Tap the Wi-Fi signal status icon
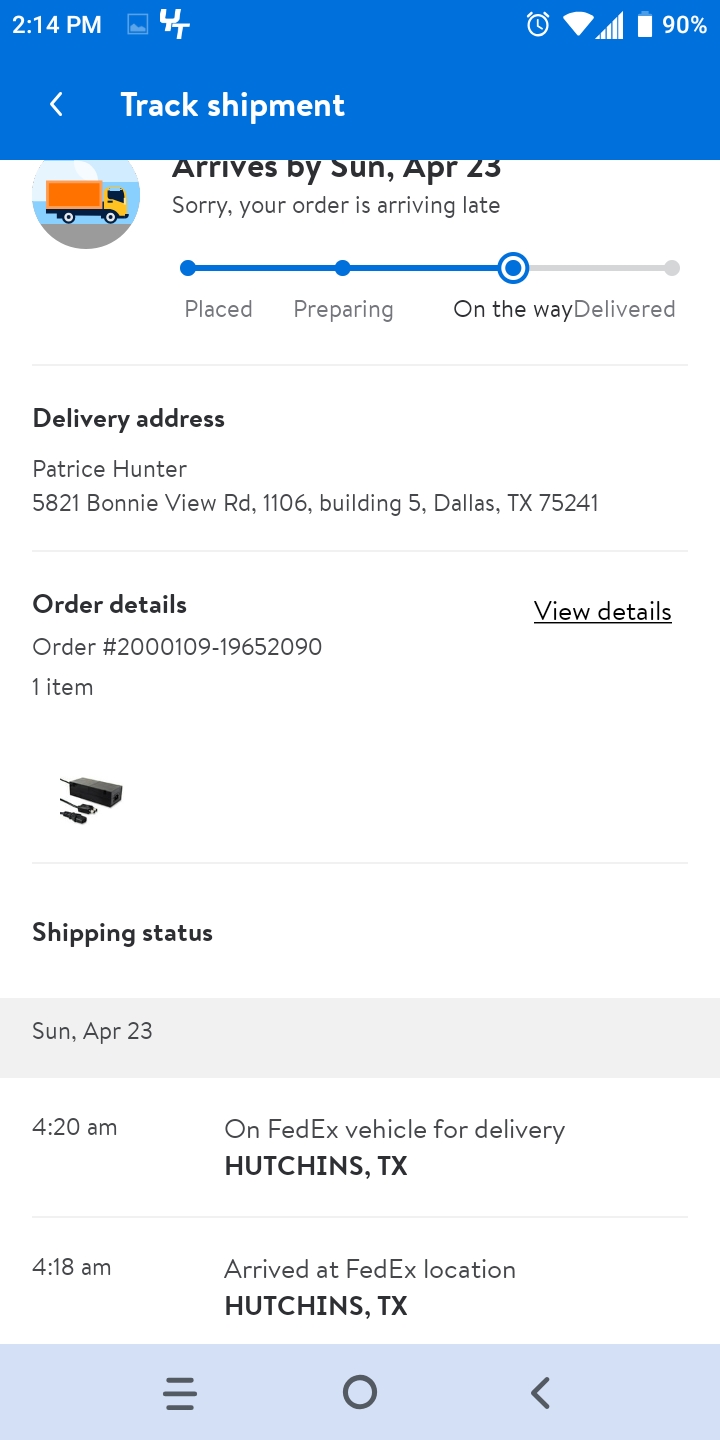Screen dimensions: 720x1440 [x=579, y=25]
